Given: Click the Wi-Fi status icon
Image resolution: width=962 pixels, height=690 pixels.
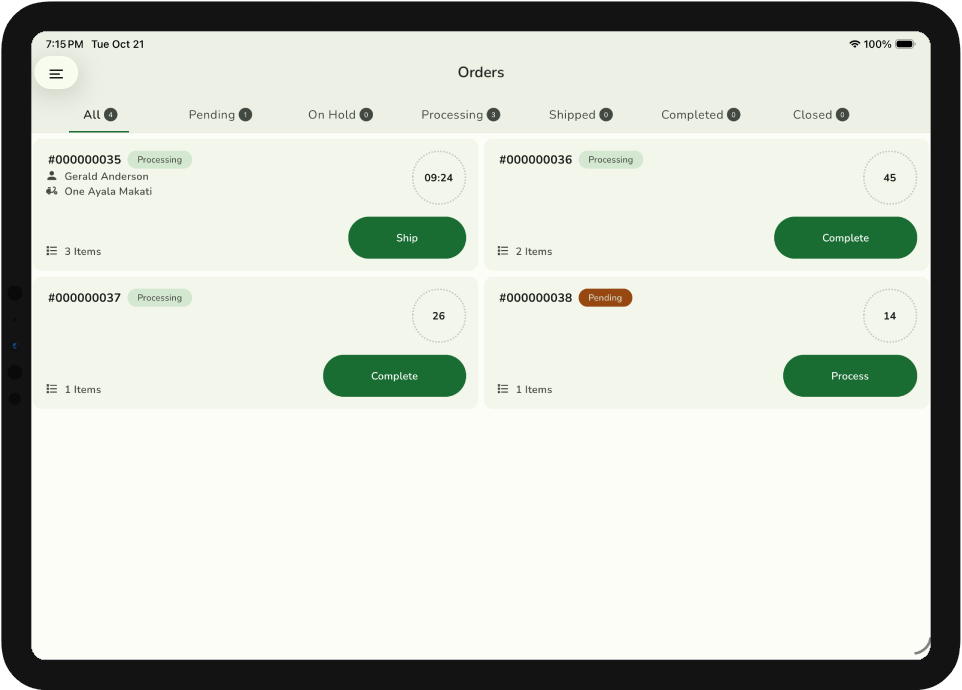Looking at the screenshot, I should tap(854, 44).
